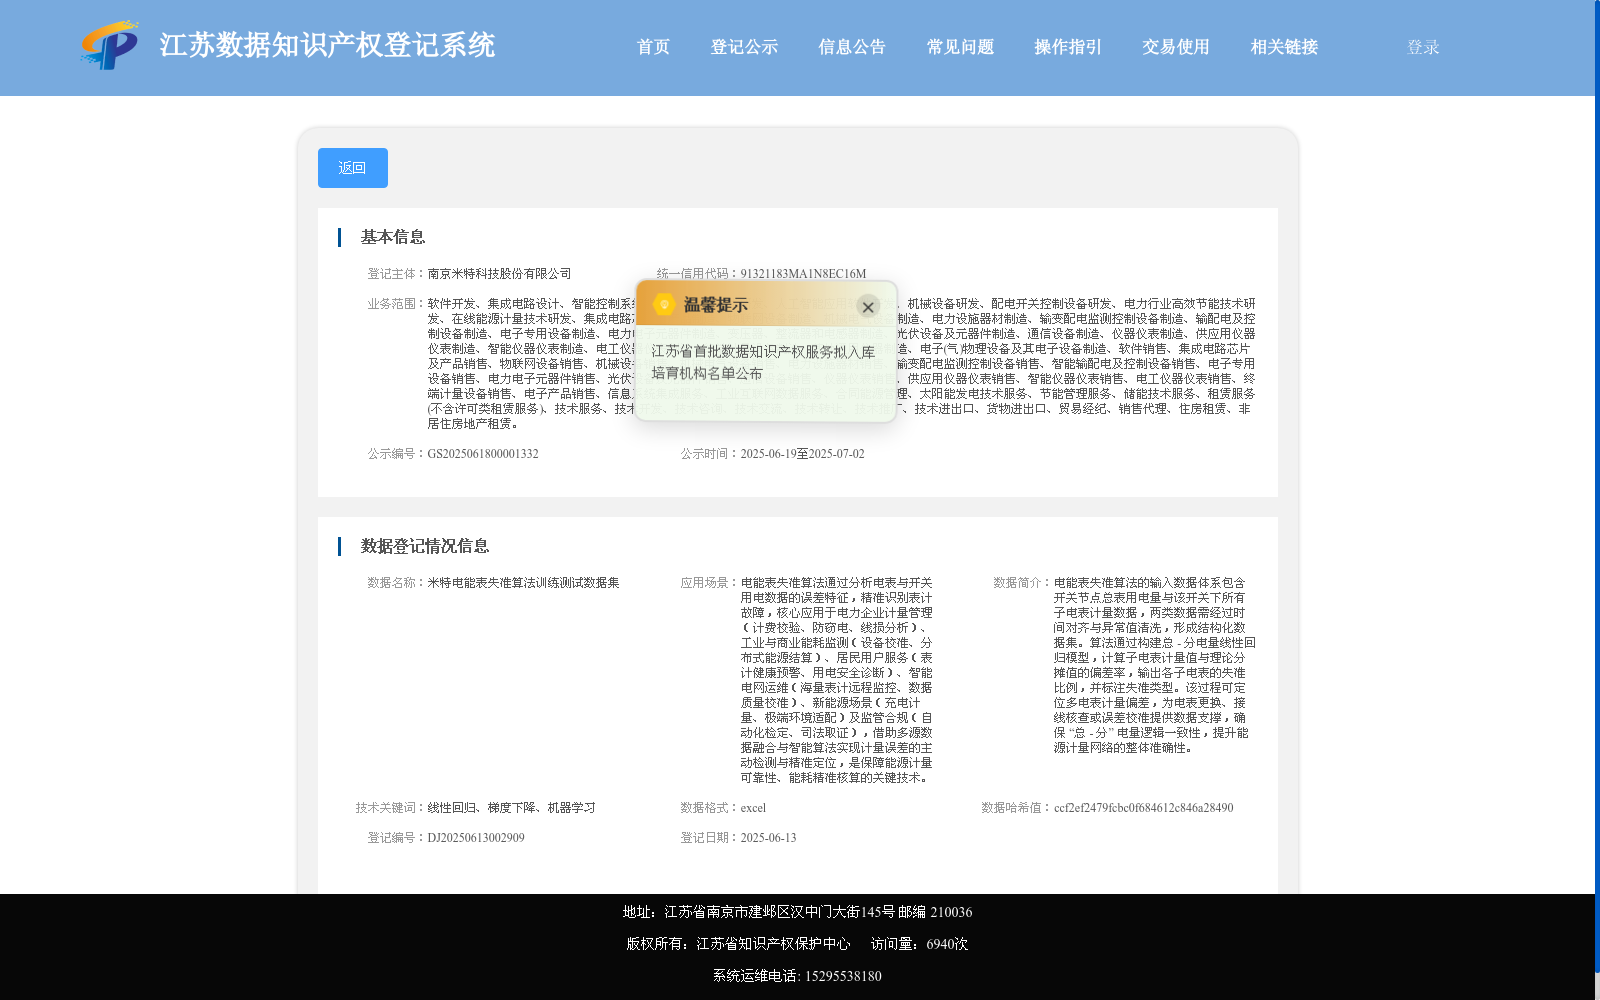Close the 温馨提示 popup
Screen dimensions: 1600x1000
coord(868,307)
